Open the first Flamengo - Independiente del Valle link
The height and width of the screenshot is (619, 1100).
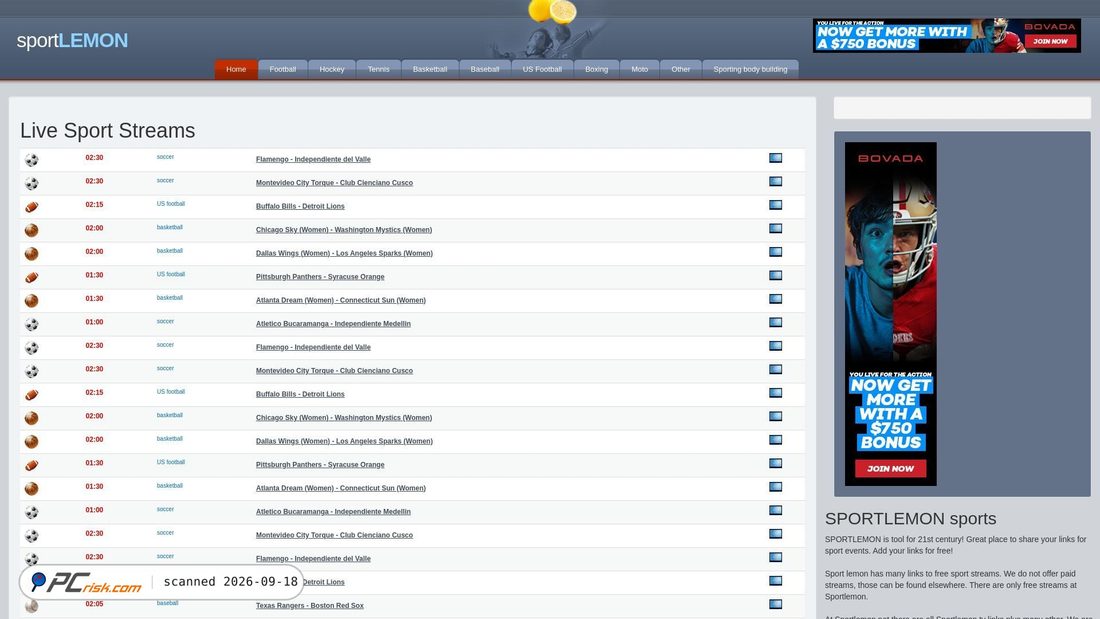[313, 159]
